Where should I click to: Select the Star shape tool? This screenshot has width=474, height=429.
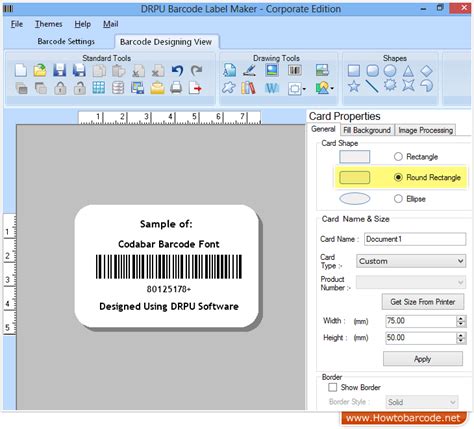(x=354, y=87)
